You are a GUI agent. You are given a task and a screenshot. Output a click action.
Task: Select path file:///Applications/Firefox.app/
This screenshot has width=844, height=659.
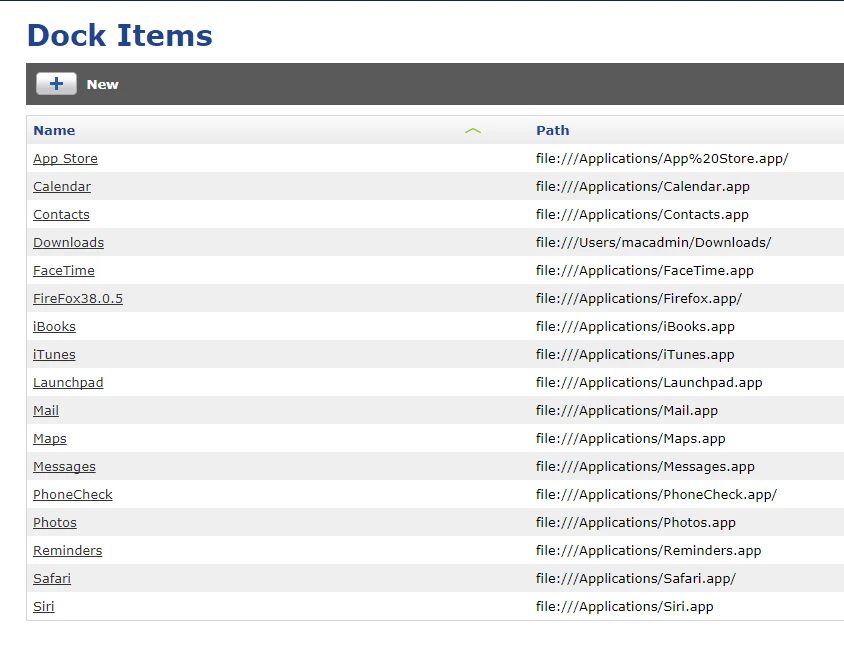coord(639,299)
